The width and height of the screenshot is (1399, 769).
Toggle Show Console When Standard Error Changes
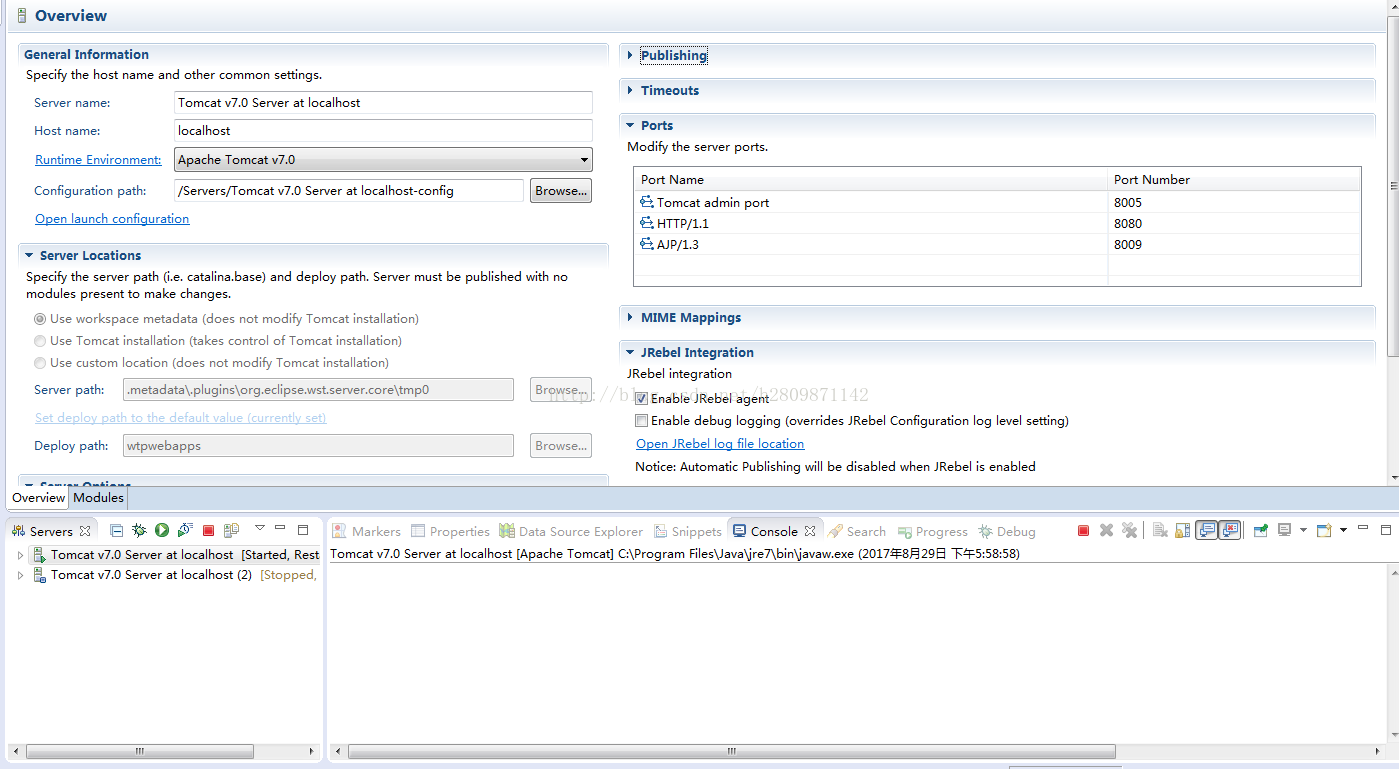1229,530
